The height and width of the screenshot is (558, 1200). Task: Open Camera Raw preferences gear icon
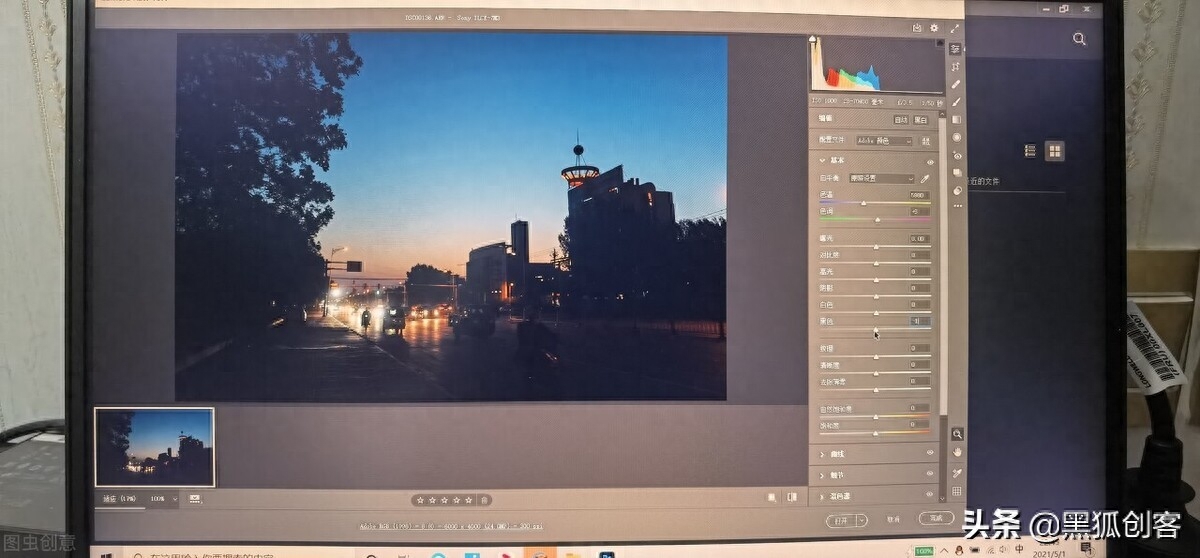point(935,28)
